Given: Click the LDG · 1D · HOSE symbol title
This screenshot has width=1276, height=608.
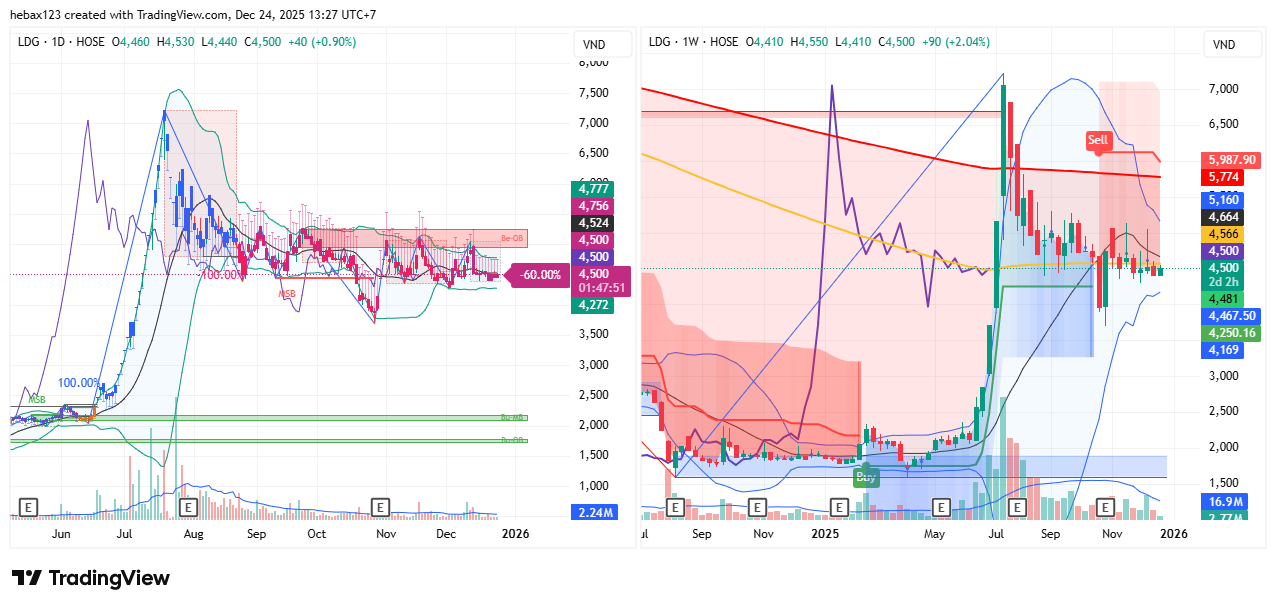Looking at the screenshot, I should pos(60,41).
